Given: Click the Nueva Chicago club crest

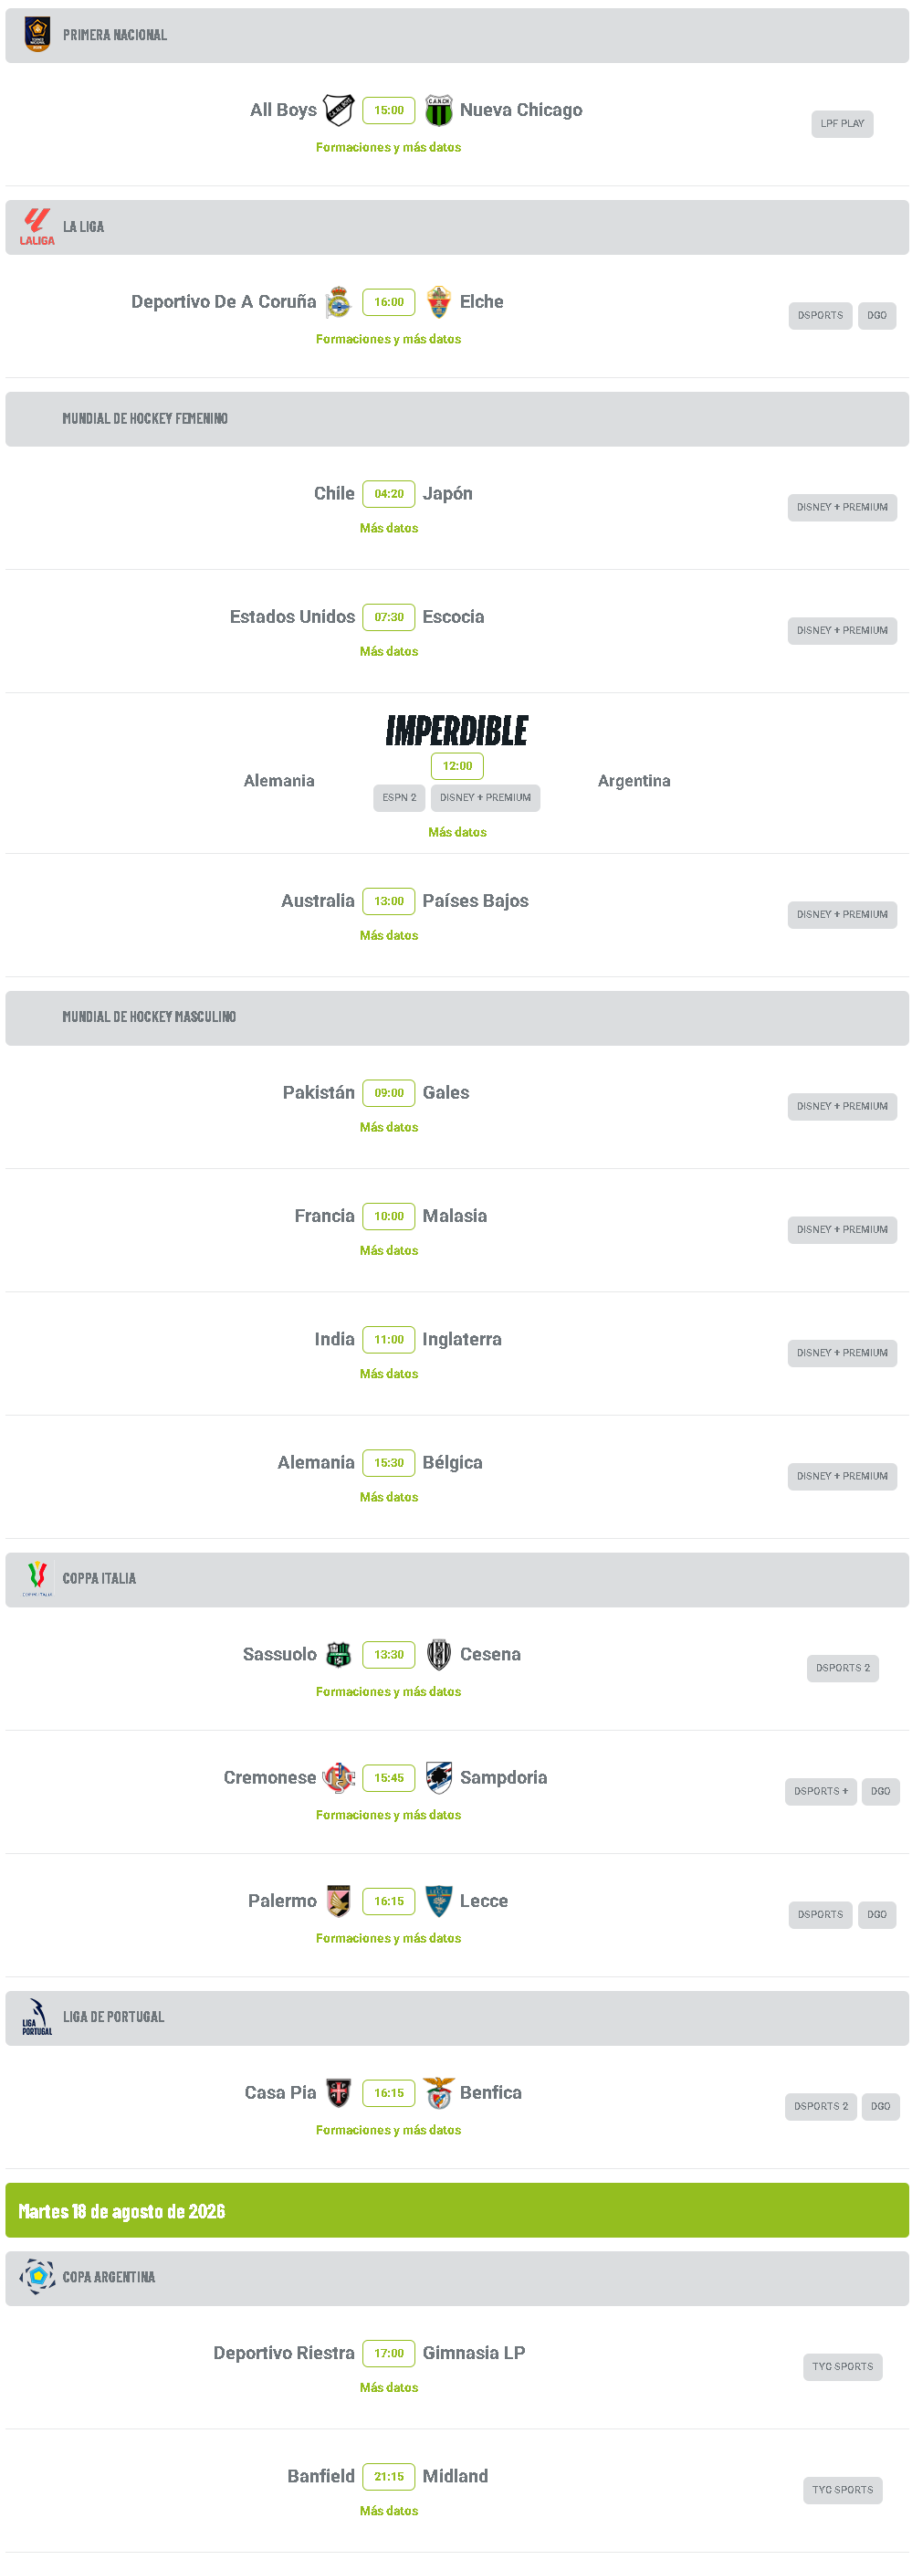Looking at the screenshot, I should coord(438,110).
